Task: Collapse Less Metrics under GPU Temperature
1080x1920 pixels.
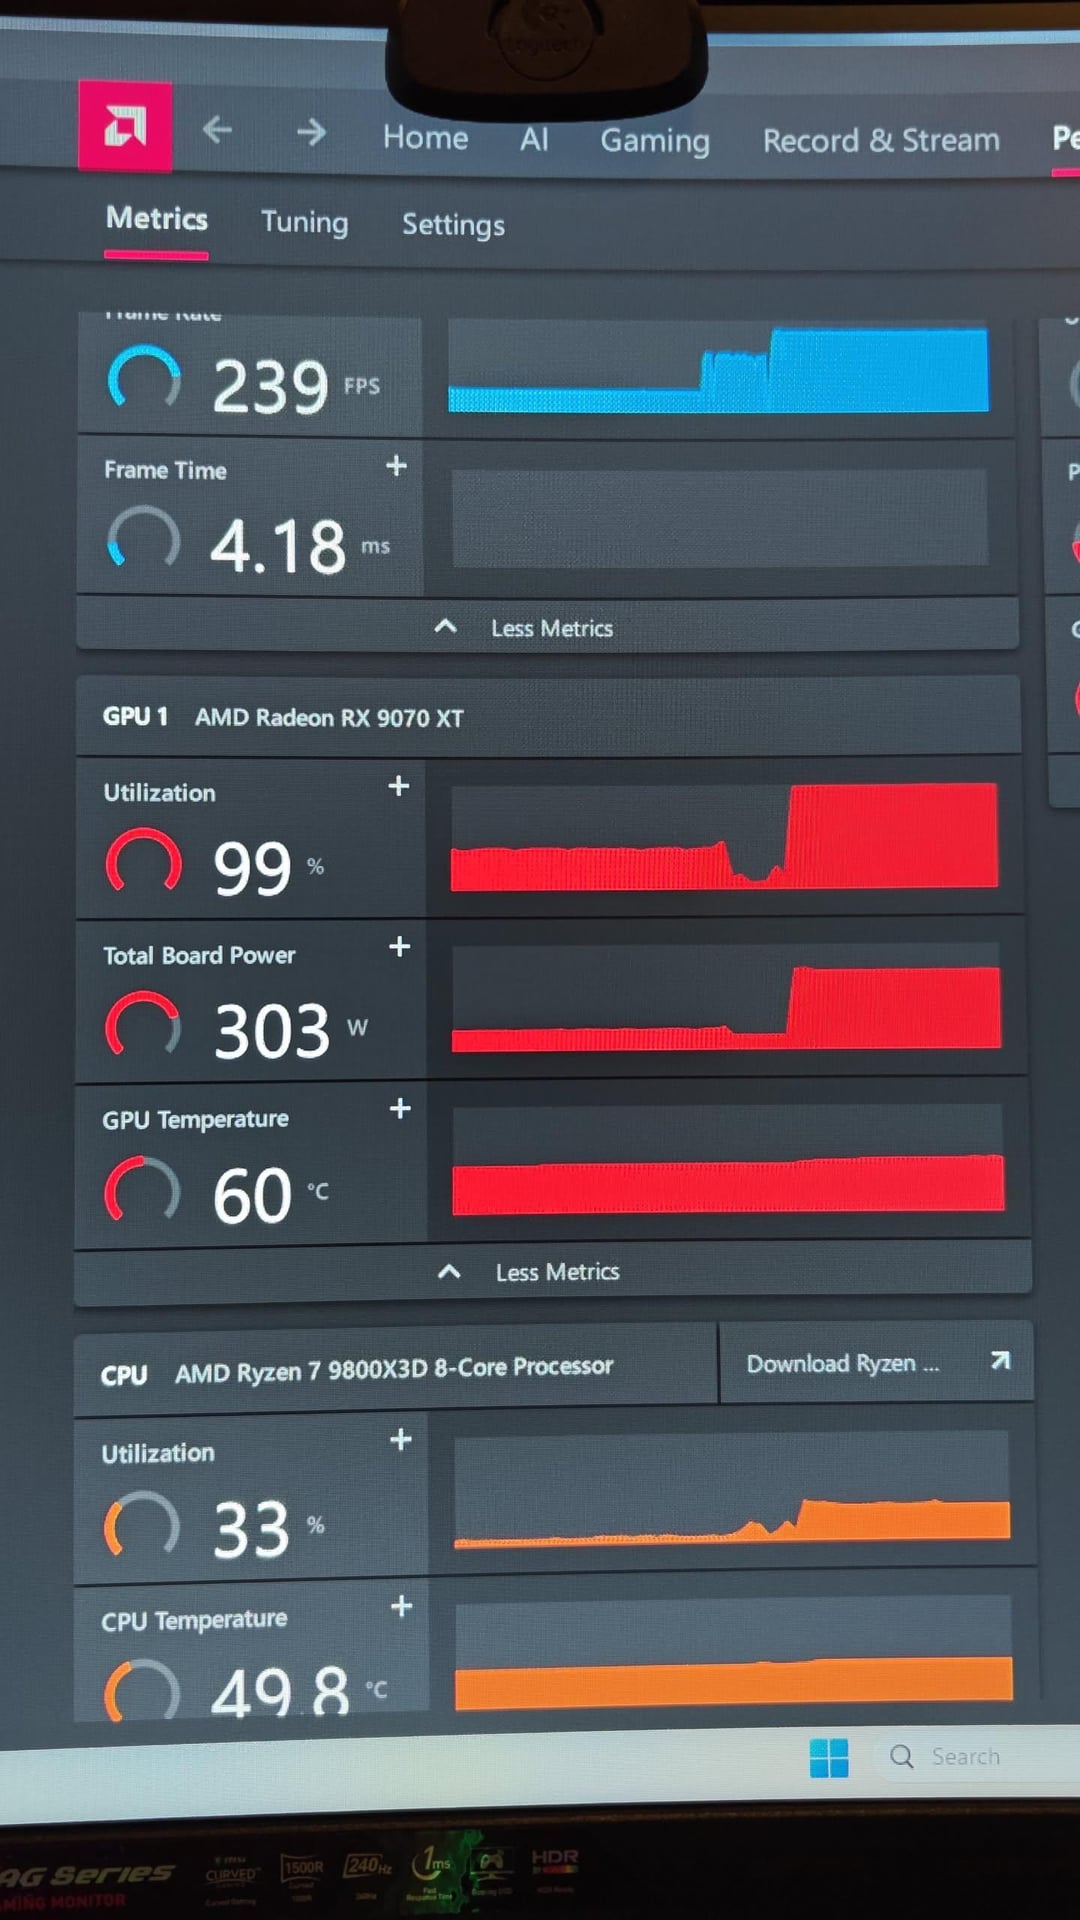Action: tap(530, 1272)
